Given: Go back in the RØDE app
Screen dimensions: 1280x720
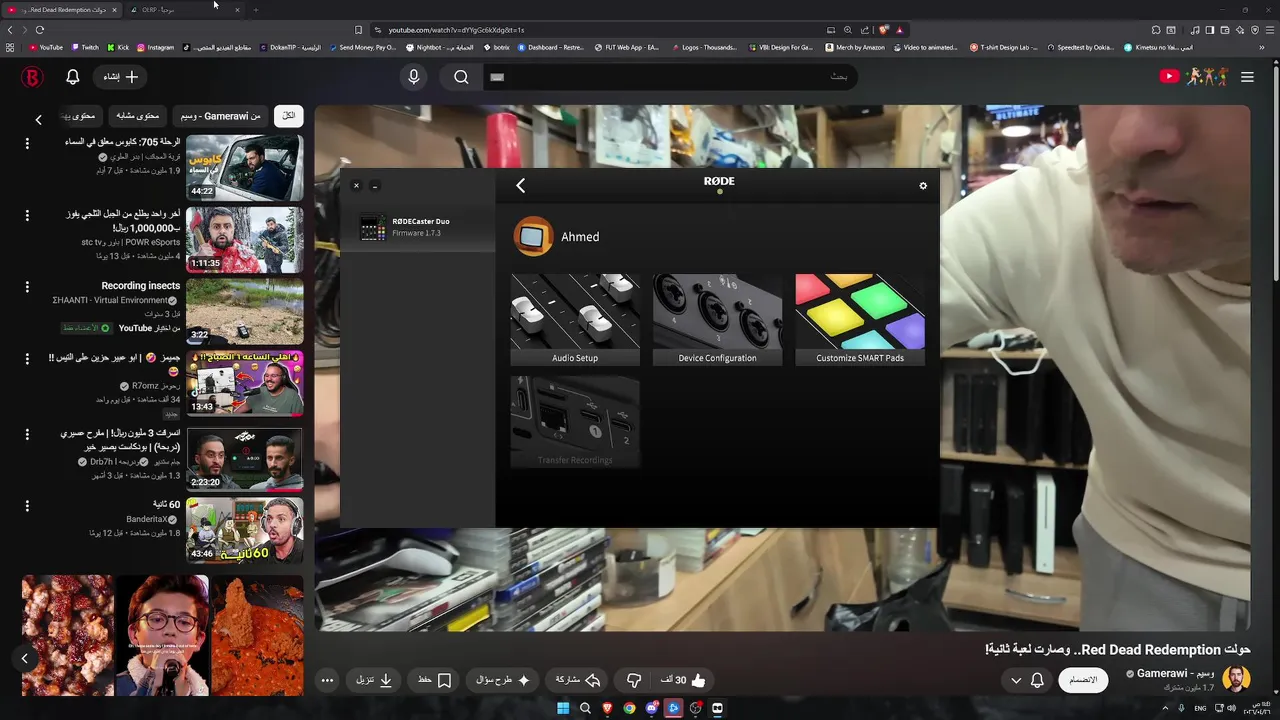Looking at the screenshot, I should [x=520, y=185].
